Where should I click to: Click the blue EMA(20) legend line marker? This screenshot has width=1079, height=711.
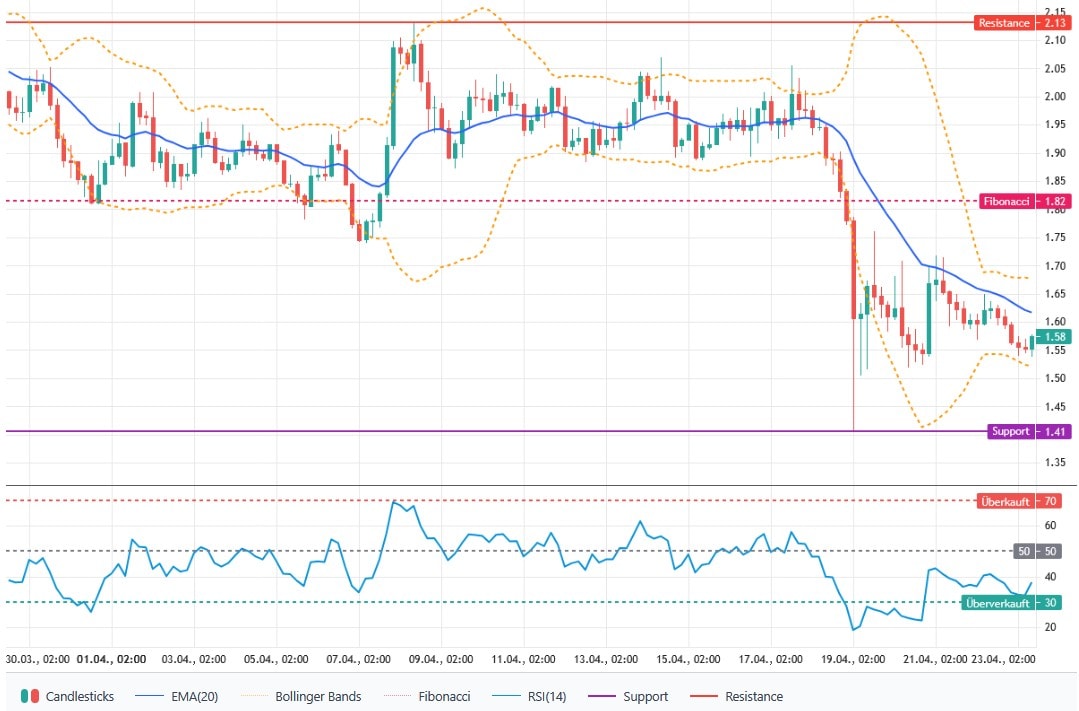click(x=148, y=696)
